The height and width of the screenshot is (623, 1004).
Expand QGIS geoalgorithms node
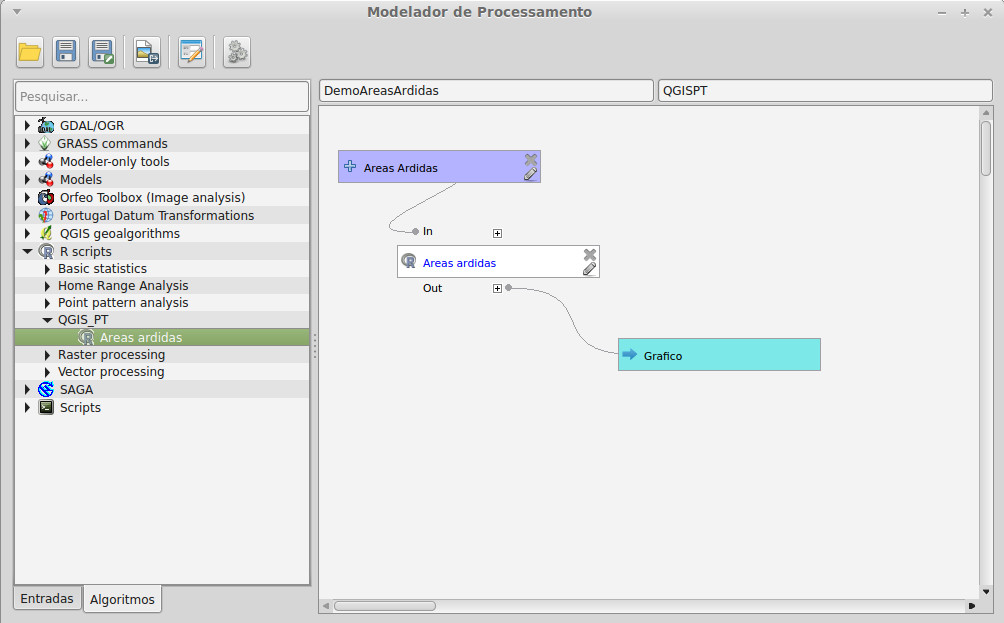27,233
